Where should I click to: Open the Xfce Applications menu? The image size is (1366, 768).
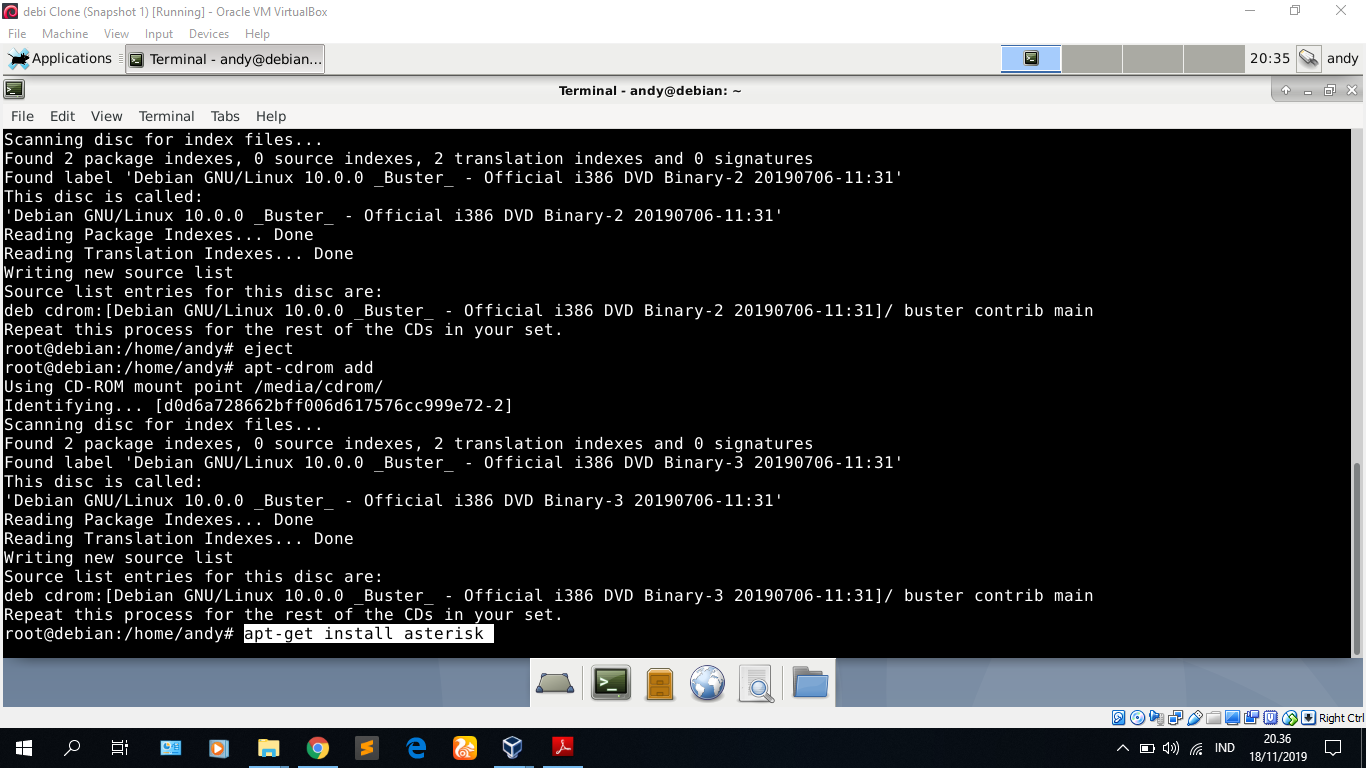tap(60, 59)
